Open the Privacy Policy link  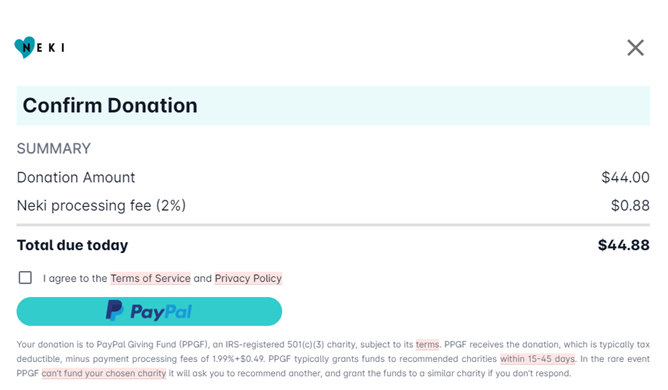[x=248, y=278]
